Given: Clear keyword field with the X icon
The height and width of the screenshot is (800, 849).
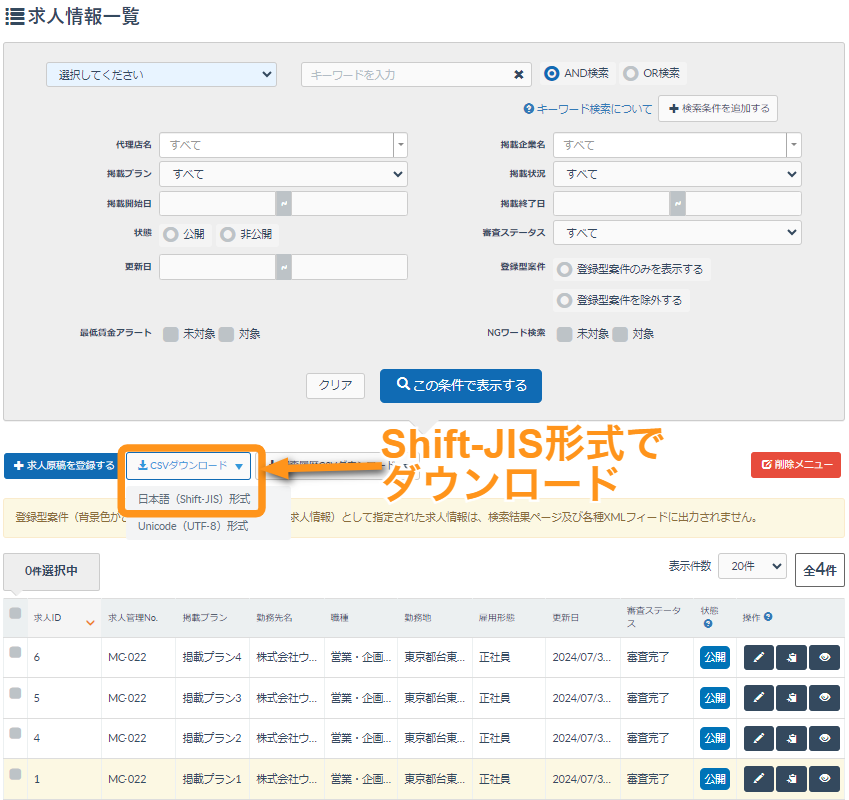Looking at the screenshot, I should pos(519,75).
